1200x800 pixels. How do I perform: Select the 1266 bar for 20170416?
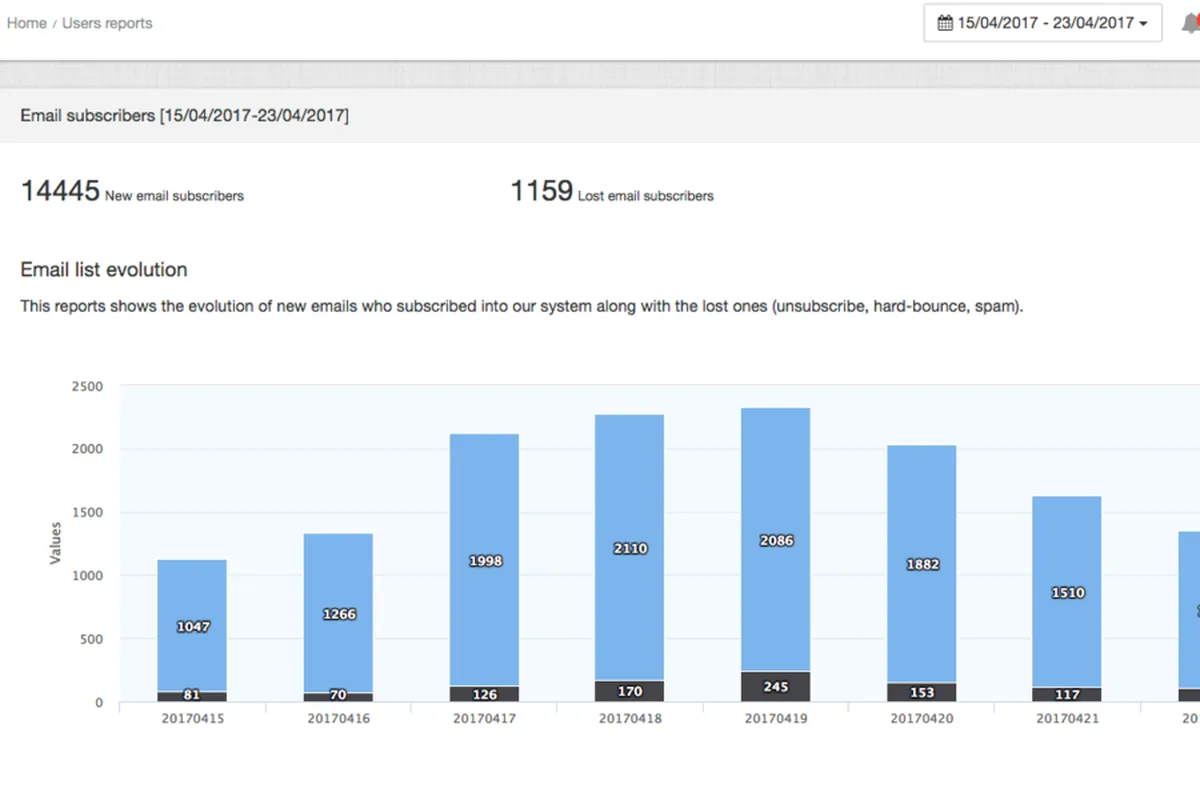(x=338, y=614)
